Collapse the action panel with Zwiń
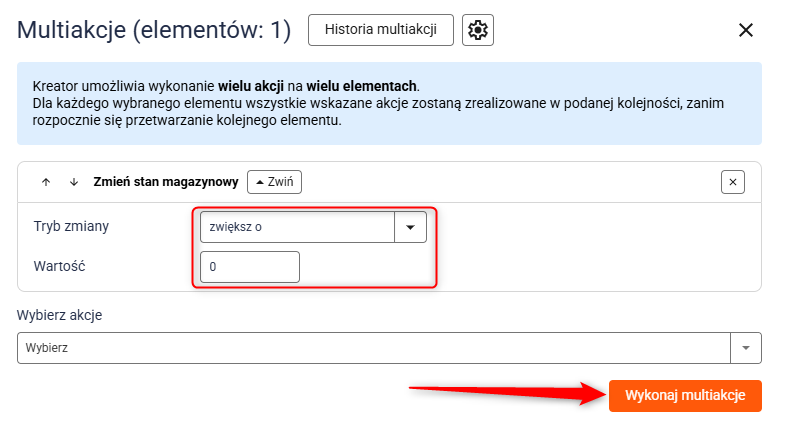 [x=275, y=182]
